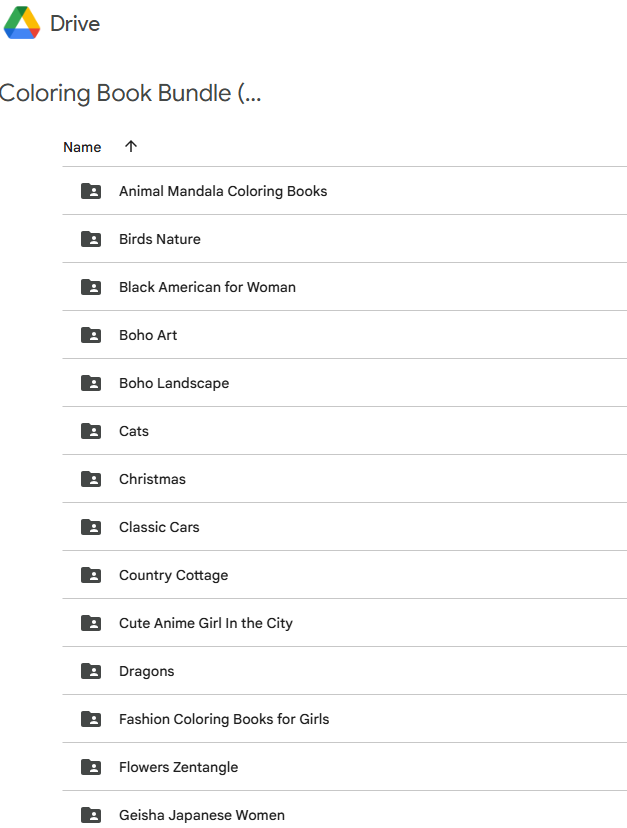Open the Black American for Woman folder
This screenshot has height=828, width=627.
pyautogui.click(x=207, y=287)
